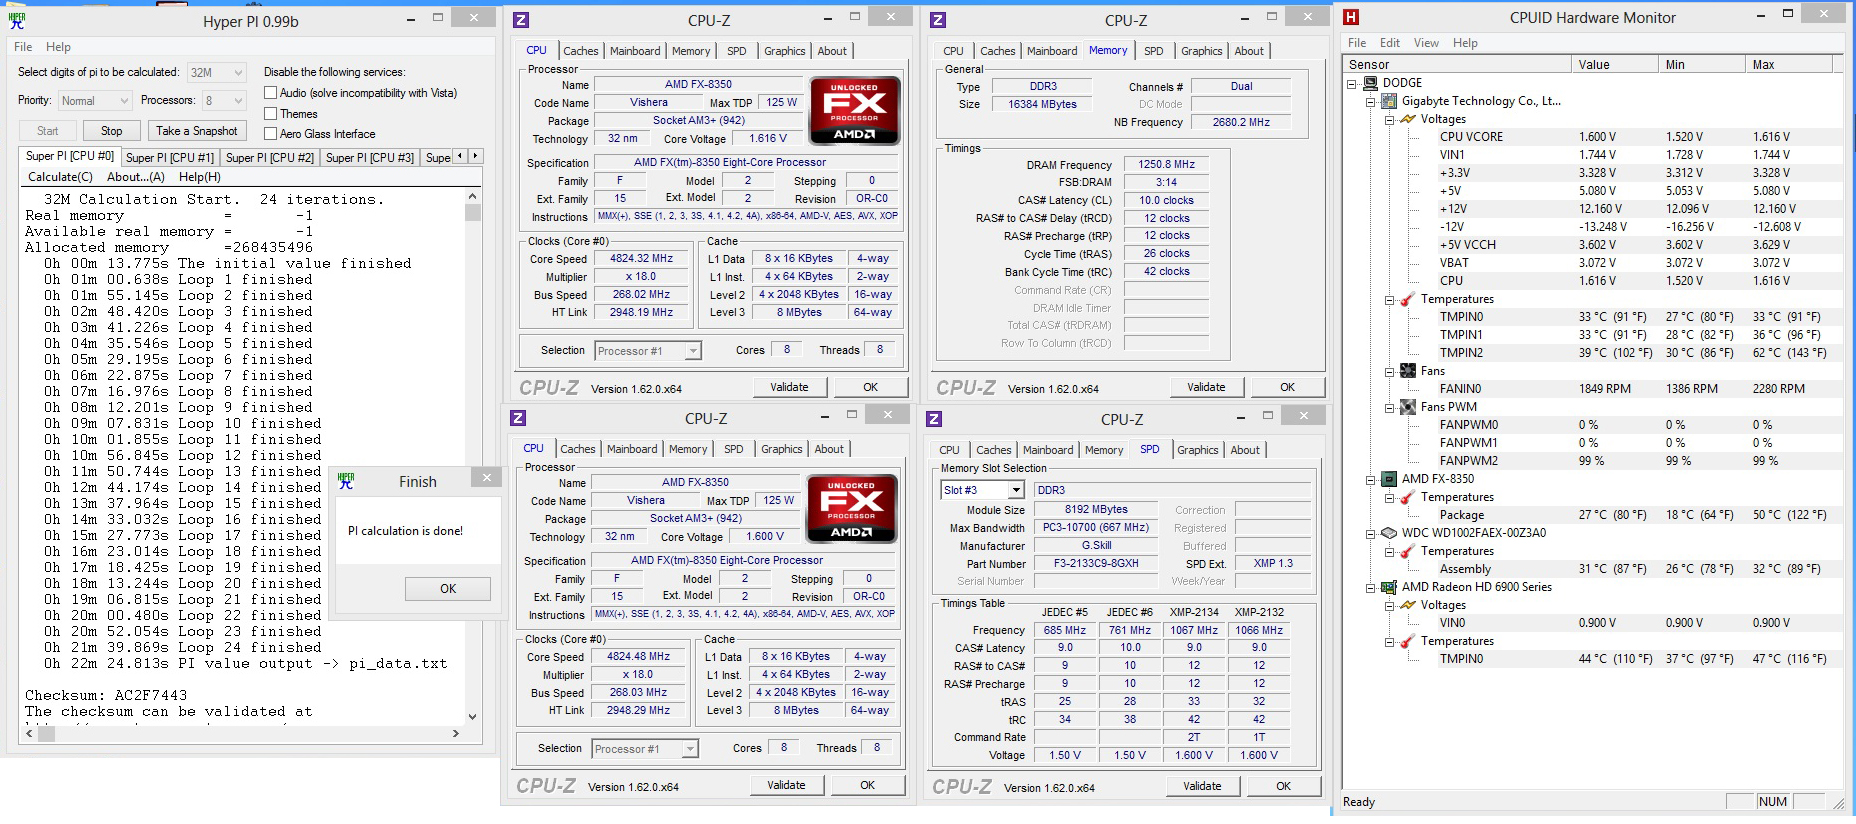Click the Hyper PI title bar icon
The image size is (1856, 824).
tap(17, 20)
